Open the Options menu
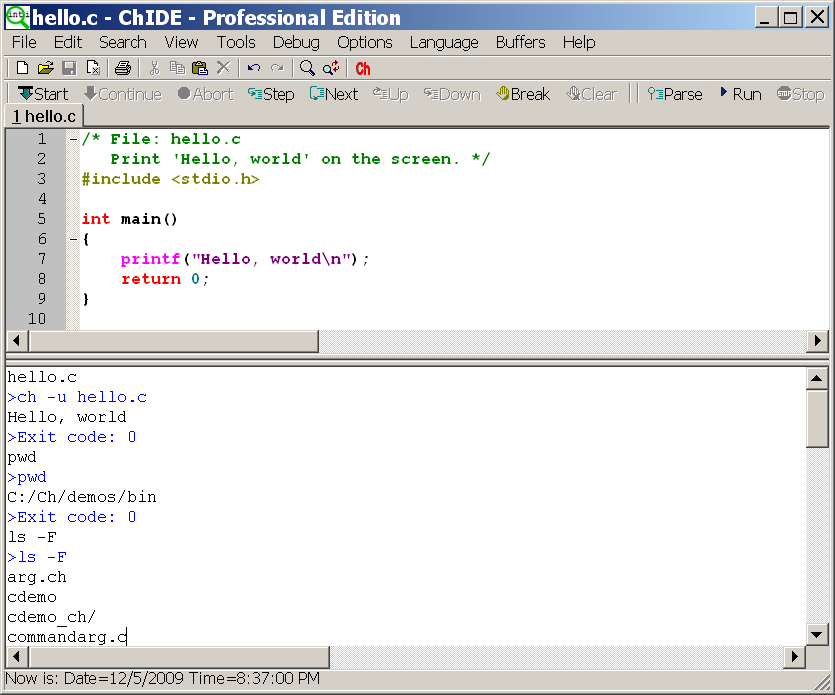The width and height of the screenshot is (835, 695). pyautogui.click(x=365, y=42)
